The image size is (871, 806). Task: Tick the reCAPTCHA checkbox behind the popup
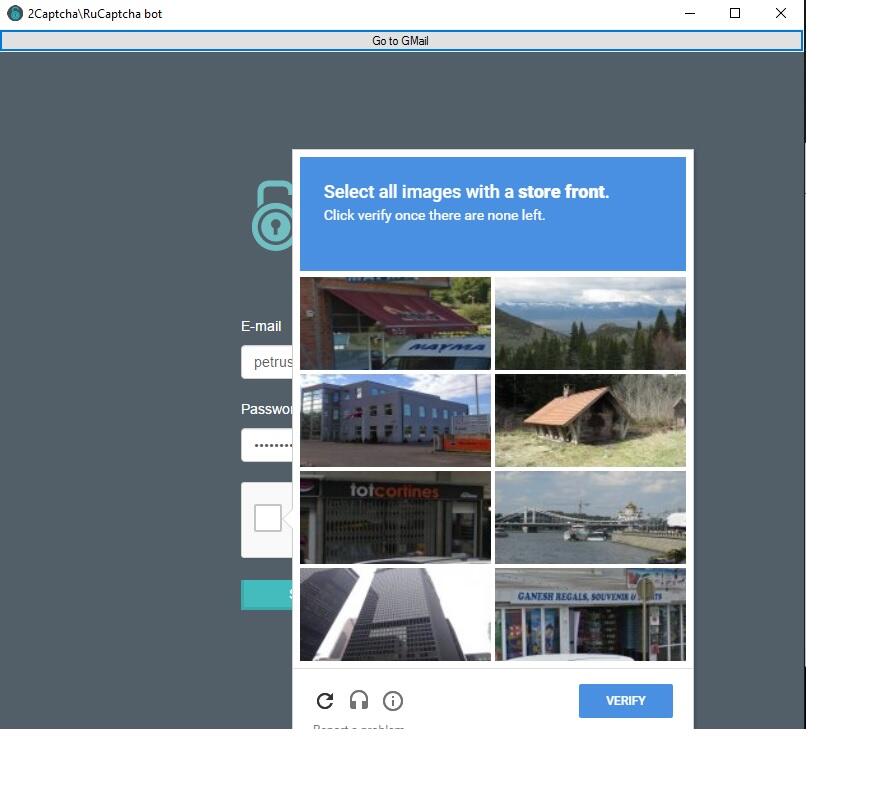click(x=268, y=518)
